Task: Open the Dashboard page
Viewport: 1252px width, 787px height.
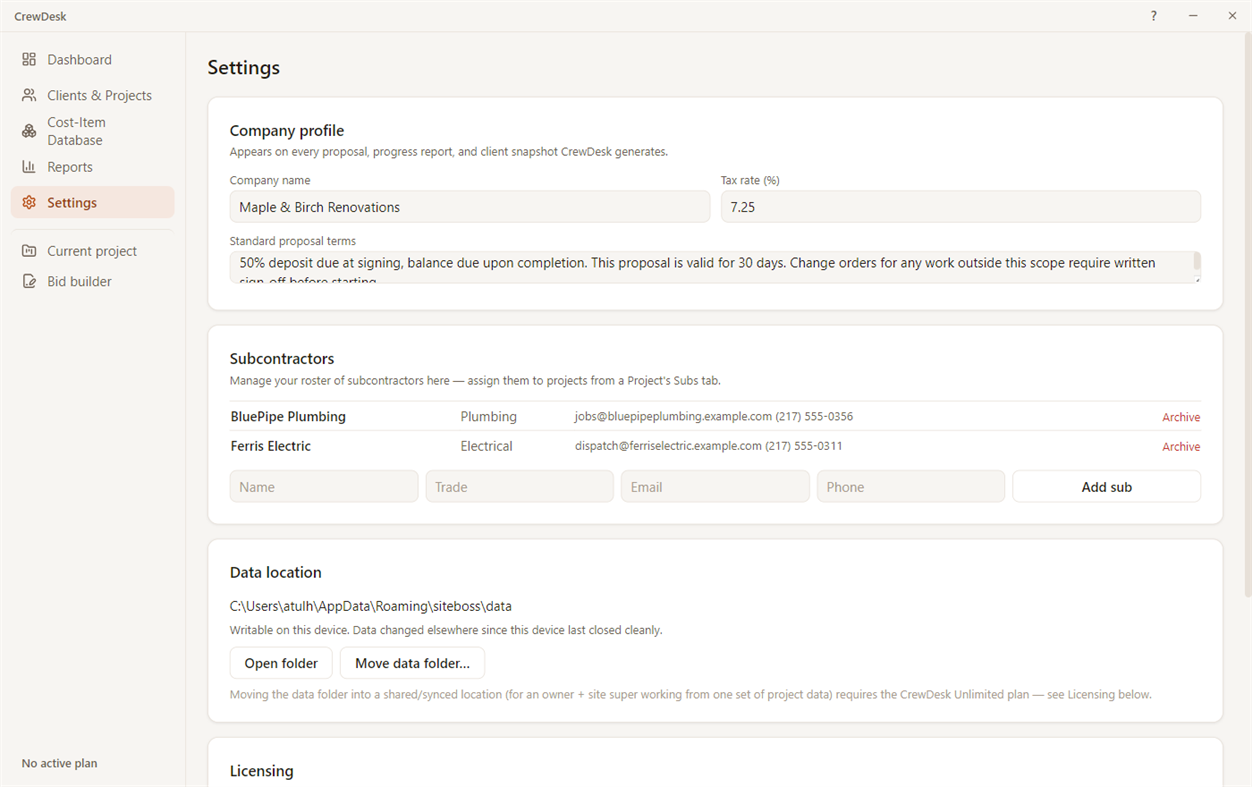Action: tap(92, 60)
